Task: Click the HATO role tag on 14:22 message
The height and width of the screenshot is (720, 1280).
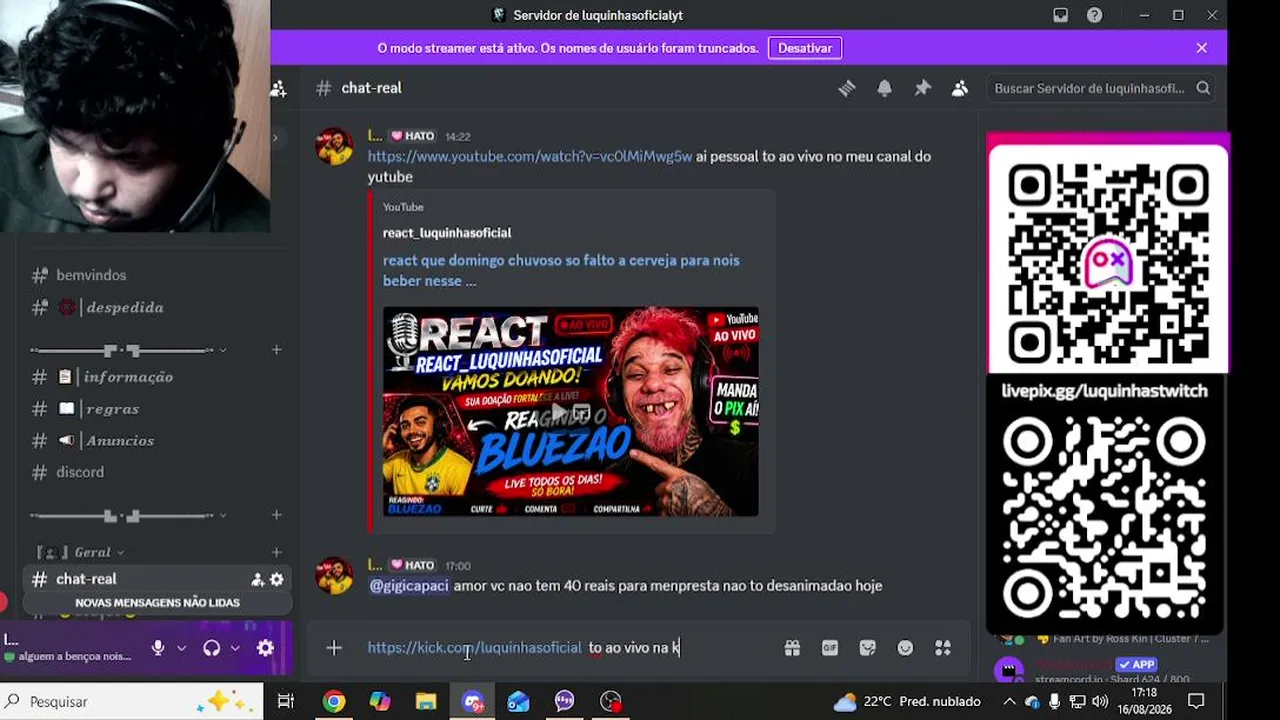Action: tap(413, 136)
